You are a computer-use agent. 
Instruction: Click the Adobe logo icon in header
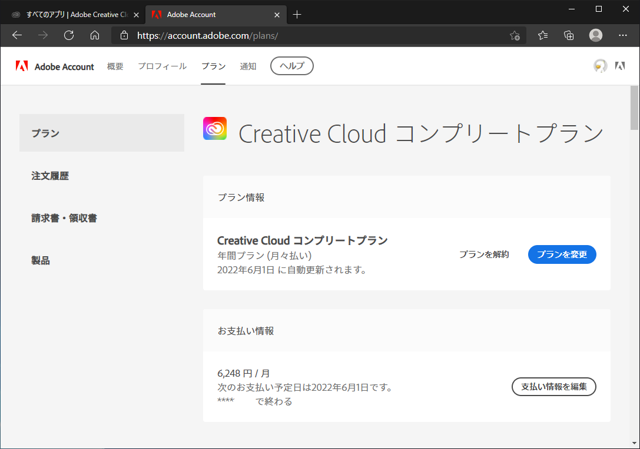620,66
